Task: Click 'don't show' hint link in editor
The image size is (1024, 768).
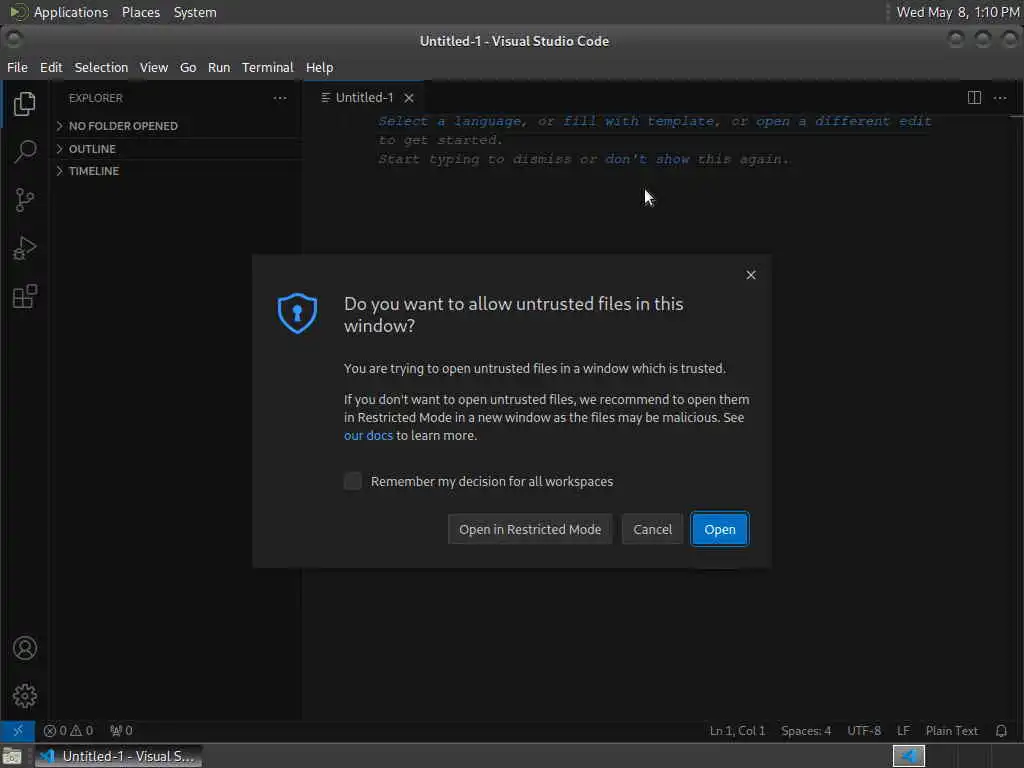Action: [x=647, y=159]
